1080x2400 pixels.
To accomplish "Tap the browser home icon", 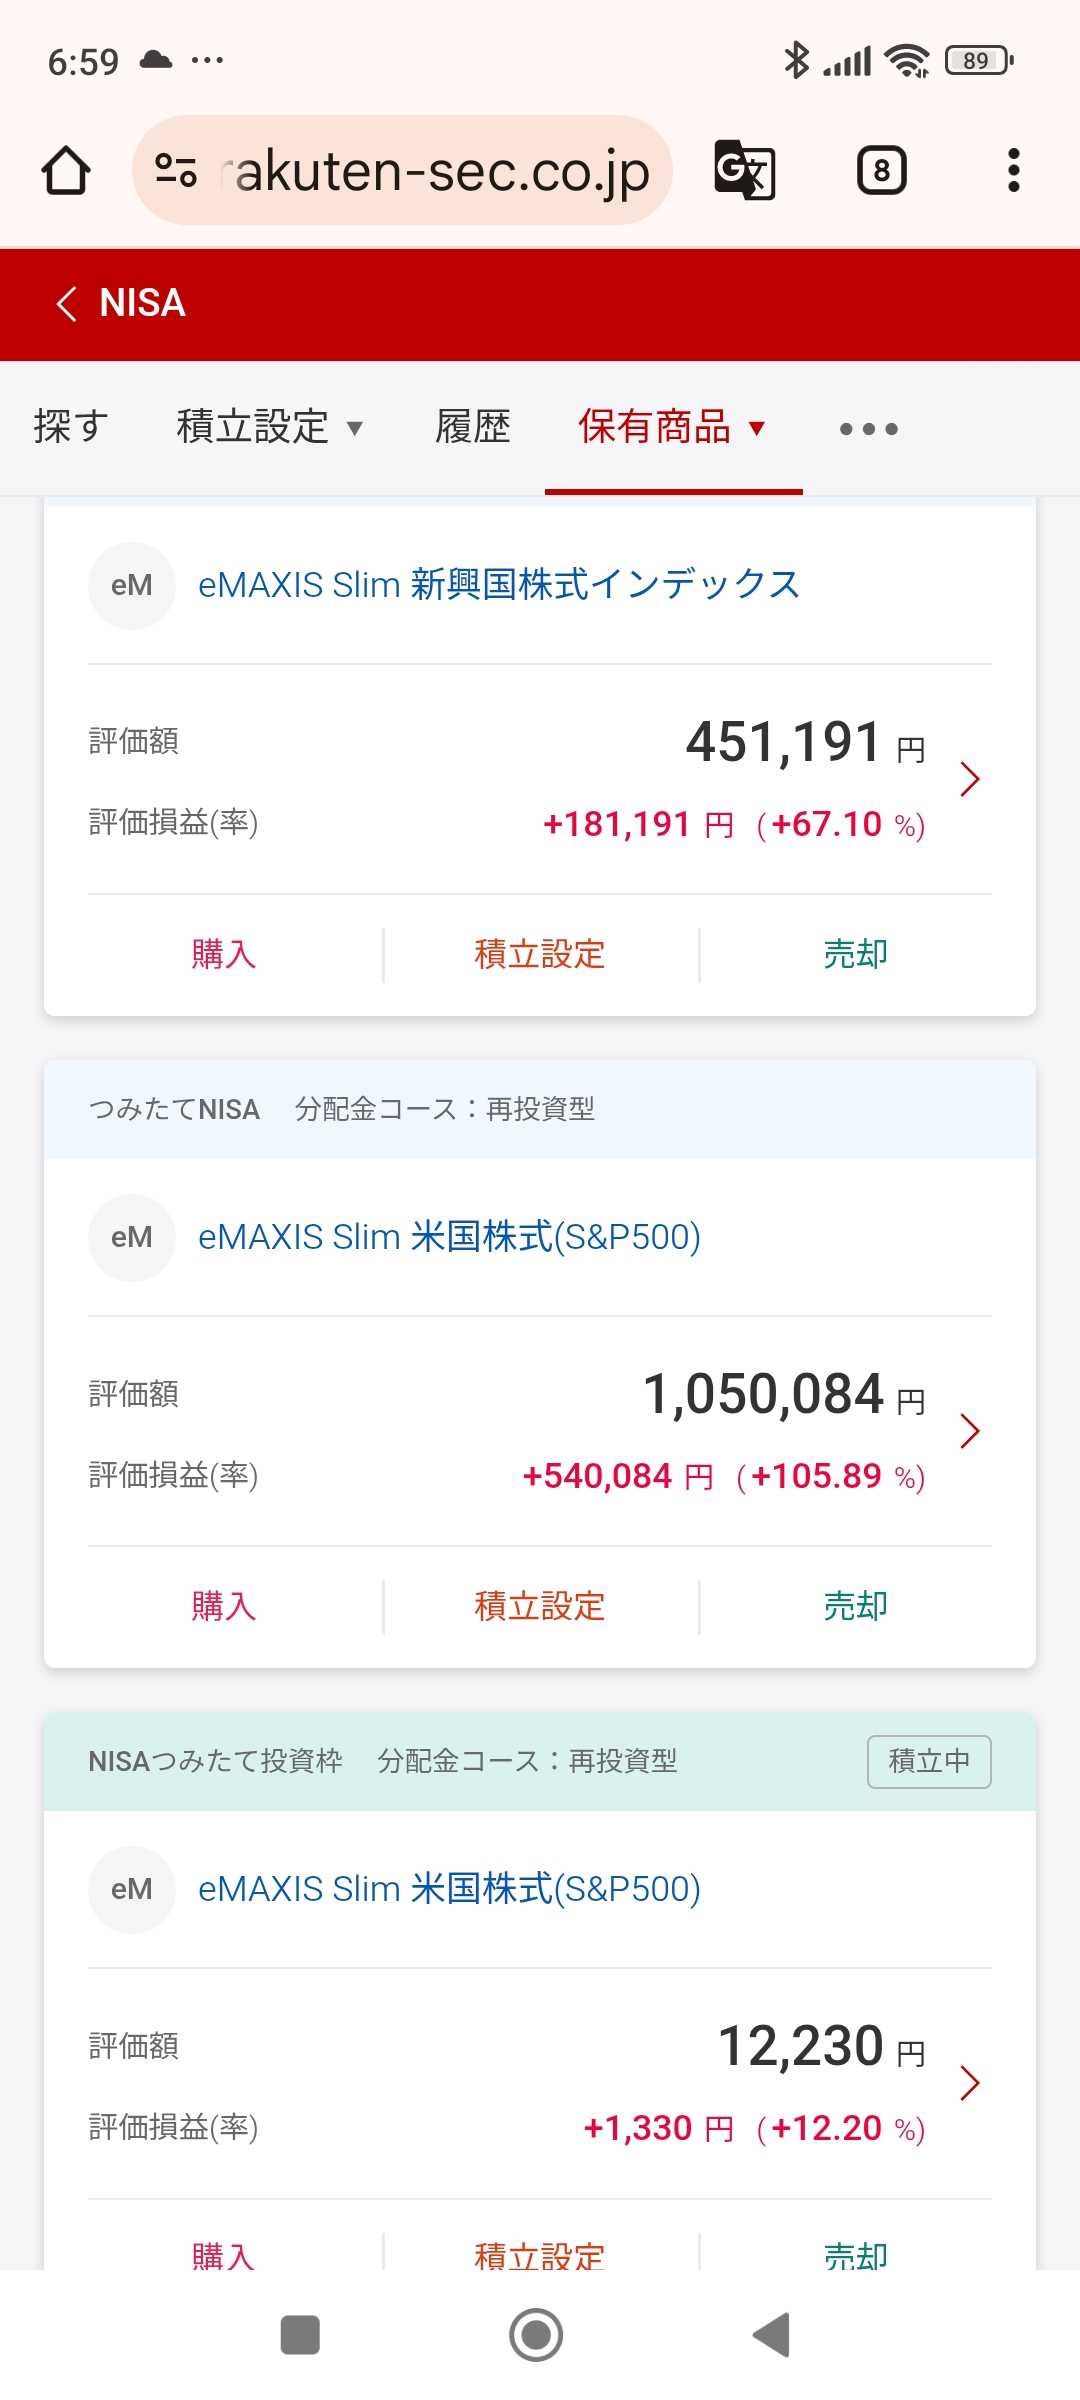I will (66, 170).
